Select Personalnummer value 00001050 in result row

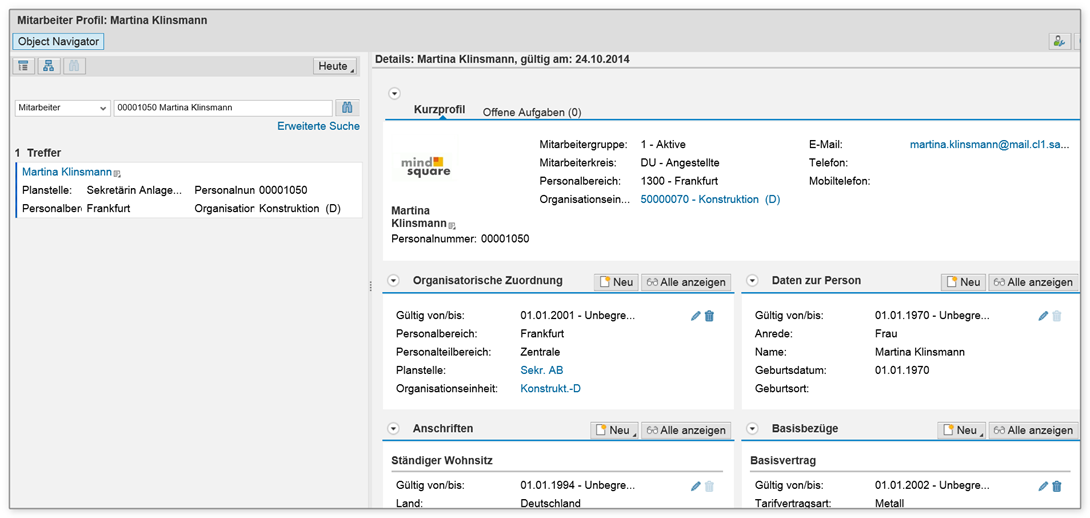[284, 190]
